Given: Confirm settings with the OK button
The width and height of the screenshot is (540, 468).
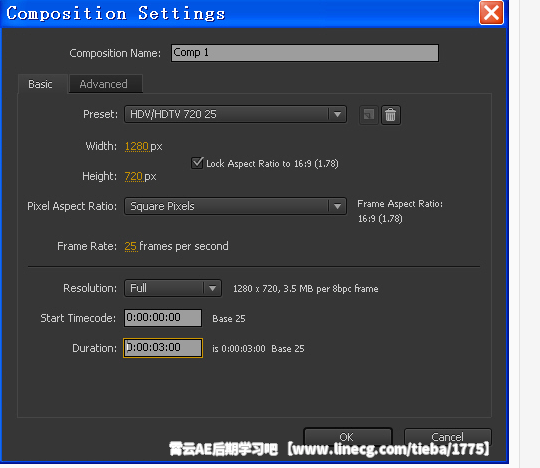Looking at the screenshot, I should click(x=347, y=437).
